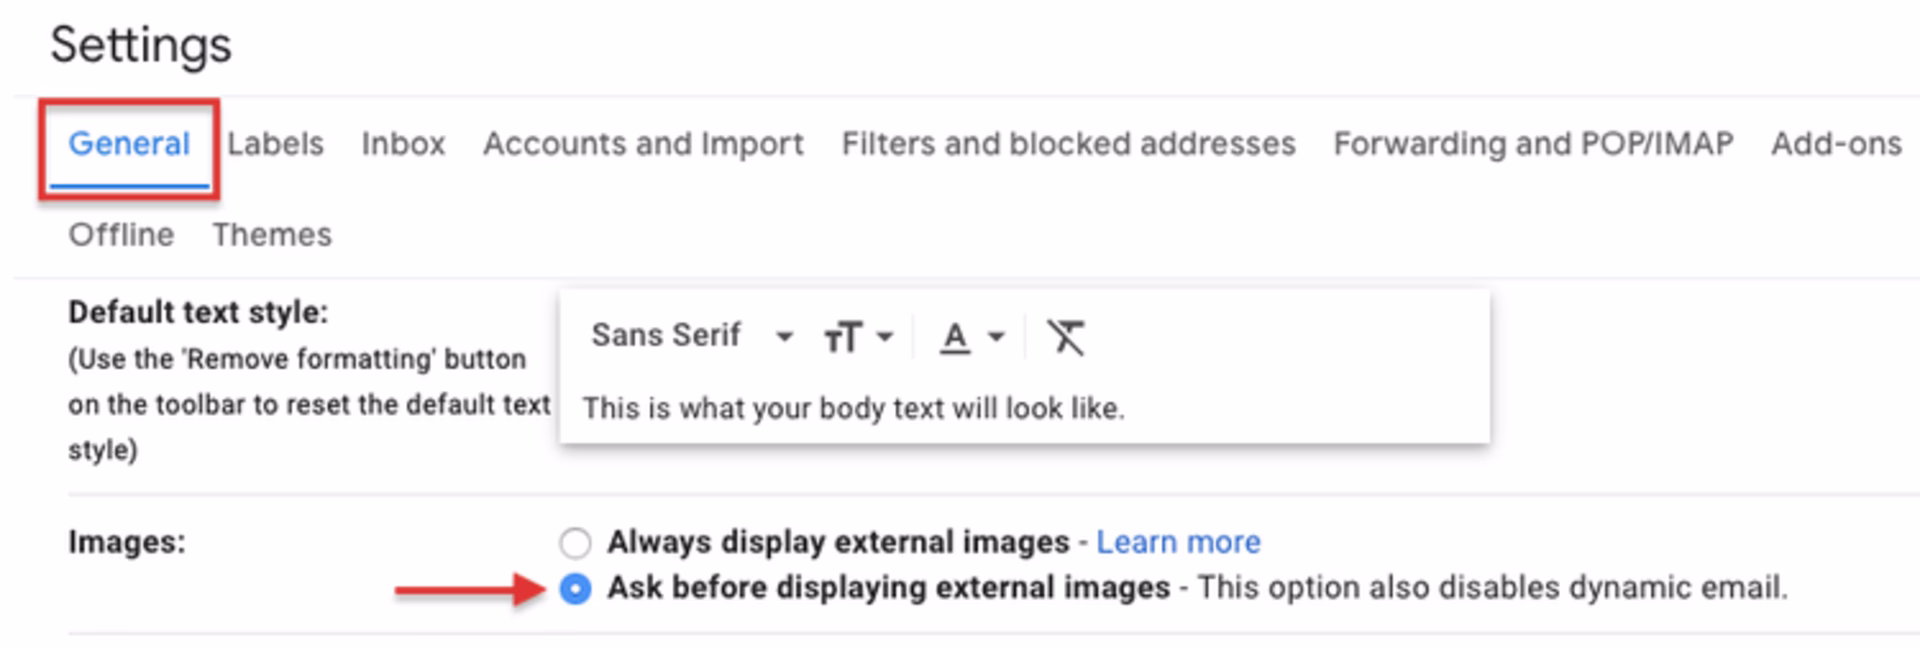Click the Always display external images label

(838, 542)
